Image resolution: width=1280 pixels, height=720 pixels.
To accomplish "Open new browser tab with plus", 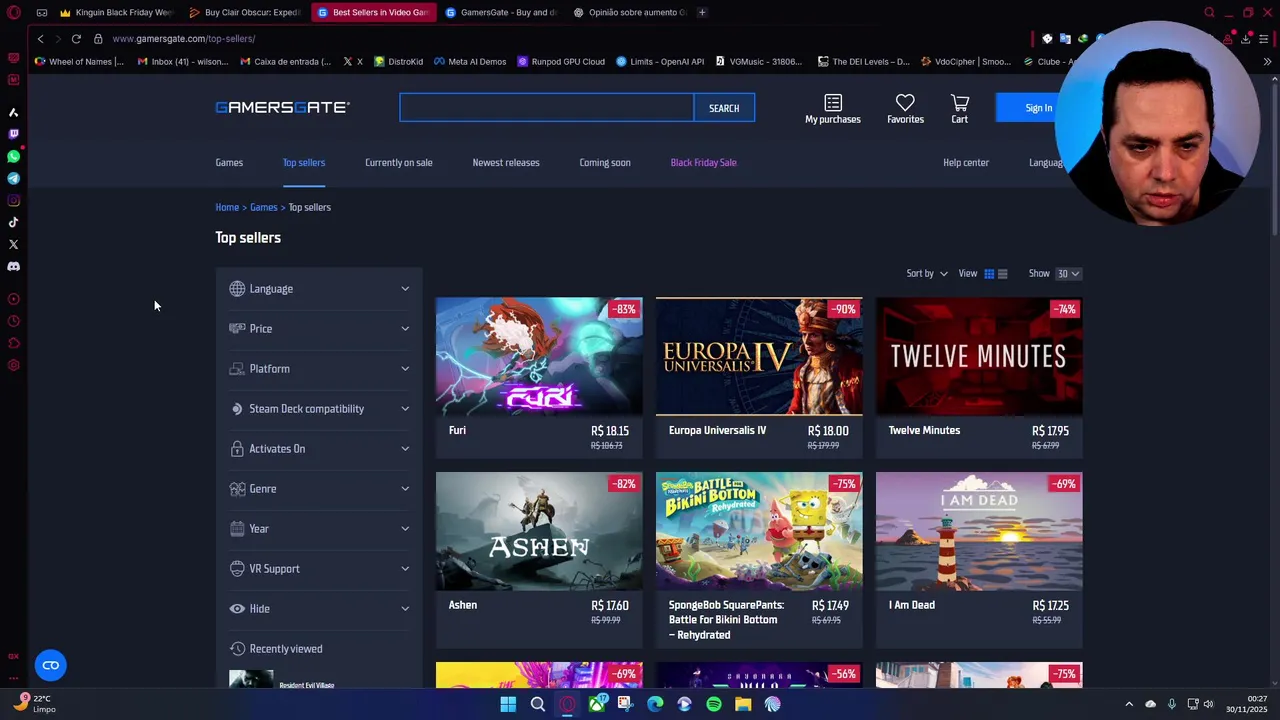I will [702, 13].
